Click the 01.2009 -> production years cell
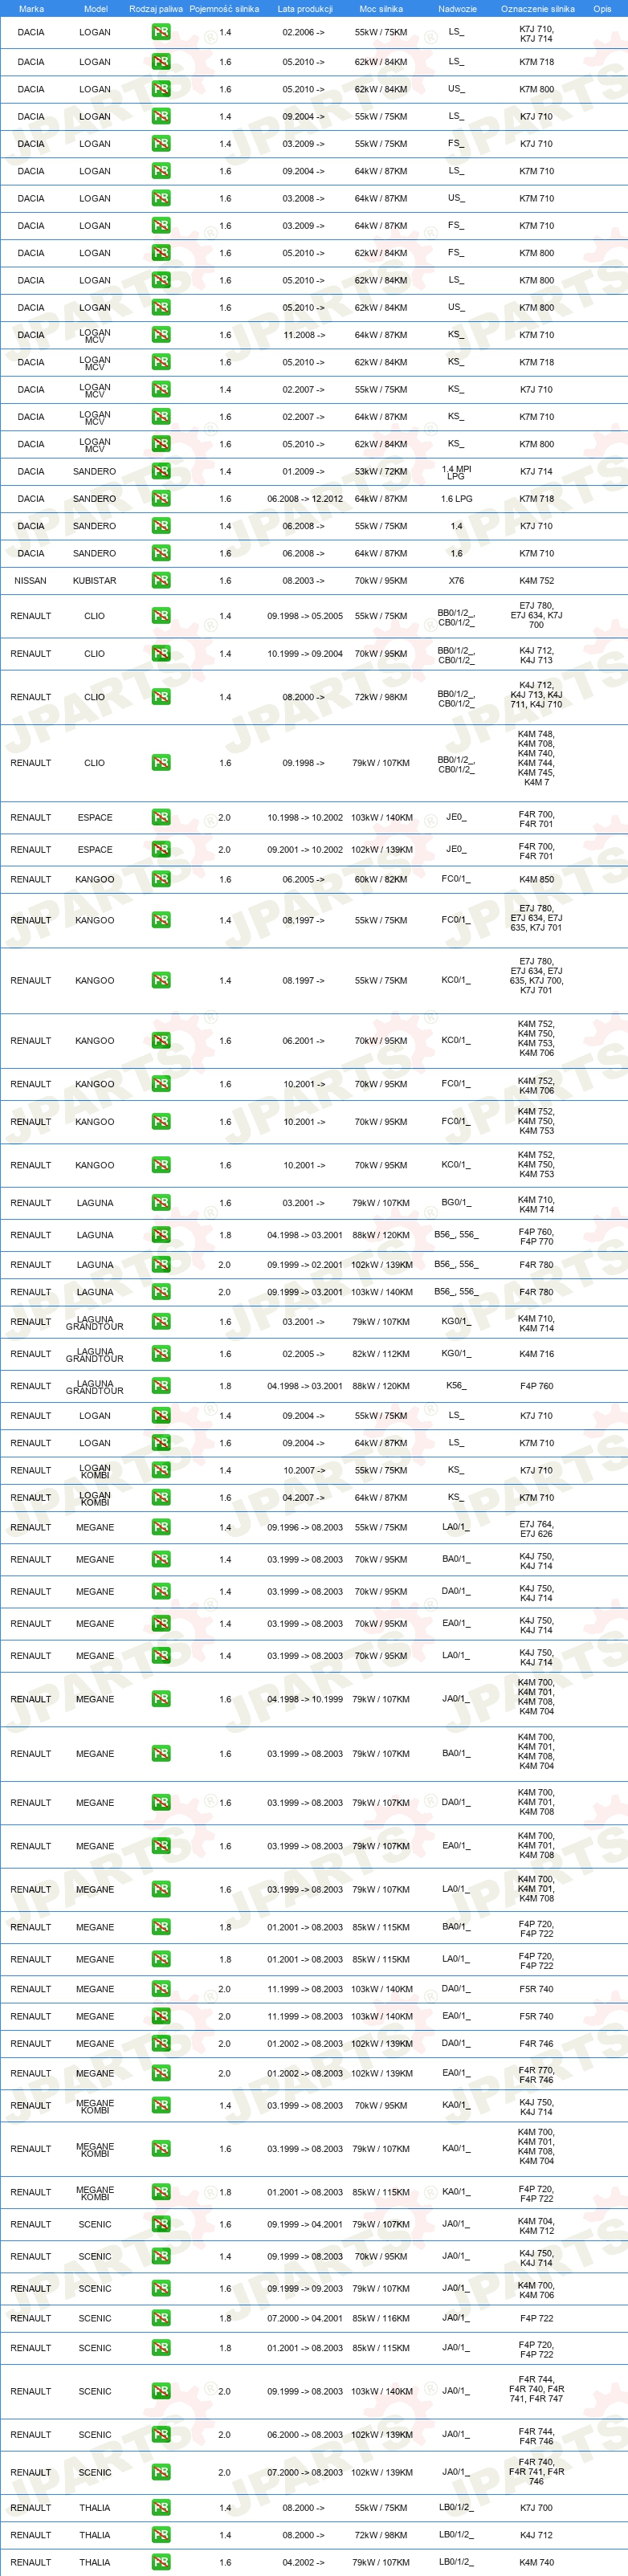Viewport: 628px width, 2576px height. pyautogui.click(x=303, y=472)
